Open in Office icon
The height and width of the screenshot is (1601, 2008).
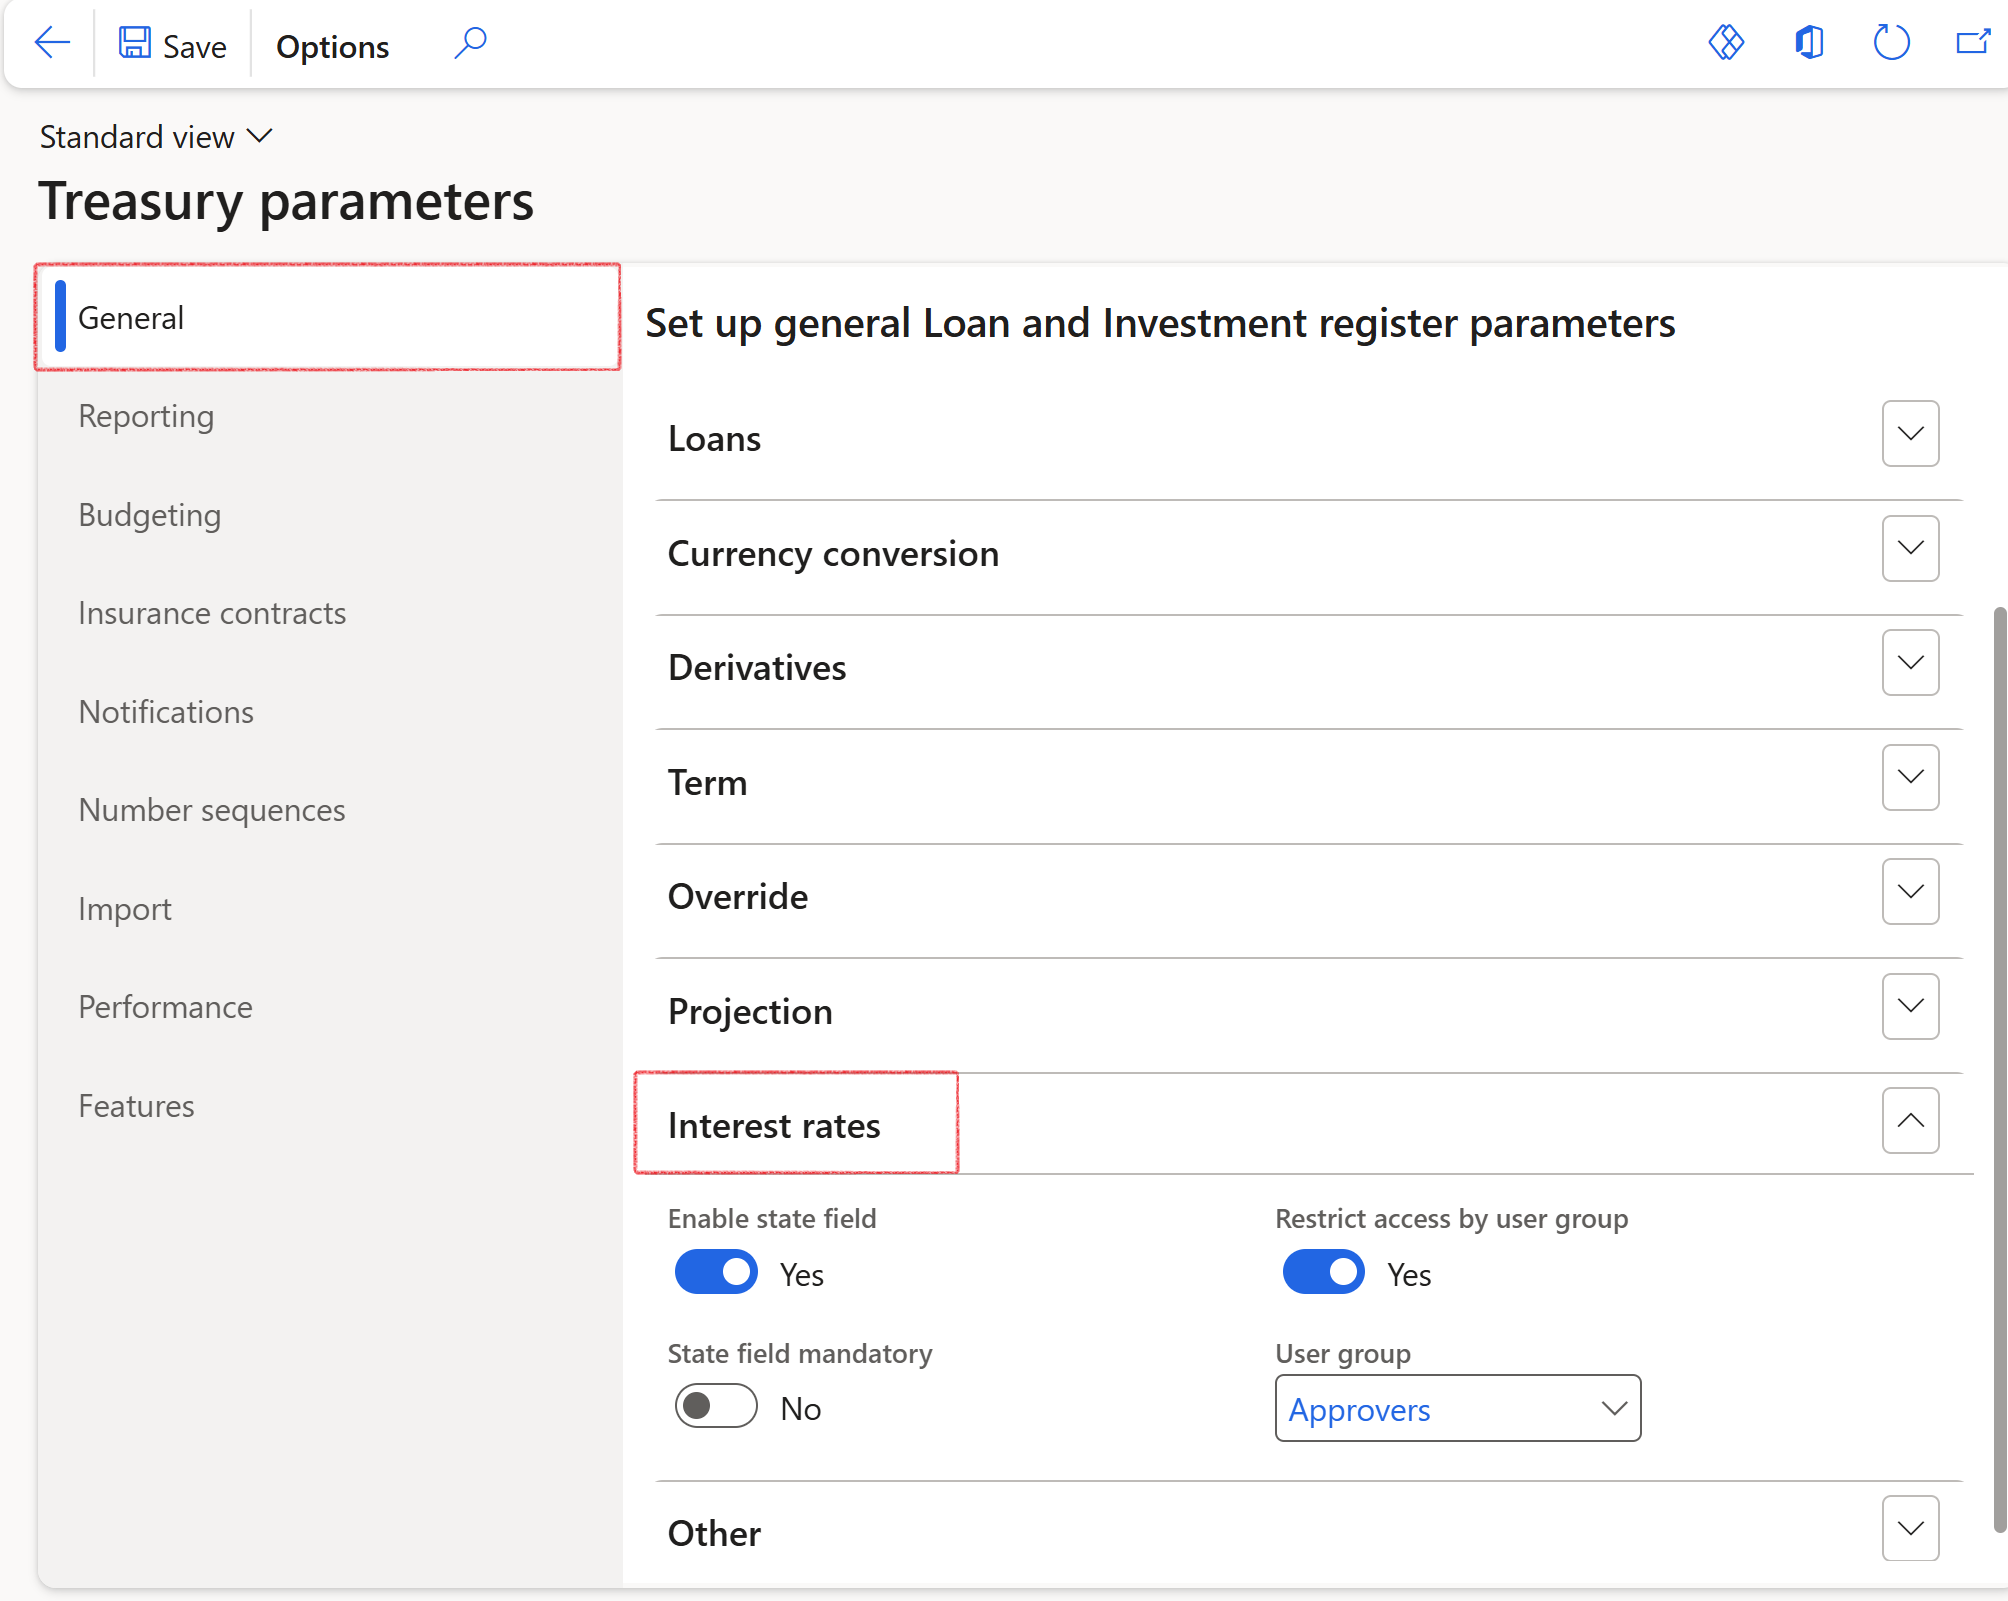coord(1809,43)
